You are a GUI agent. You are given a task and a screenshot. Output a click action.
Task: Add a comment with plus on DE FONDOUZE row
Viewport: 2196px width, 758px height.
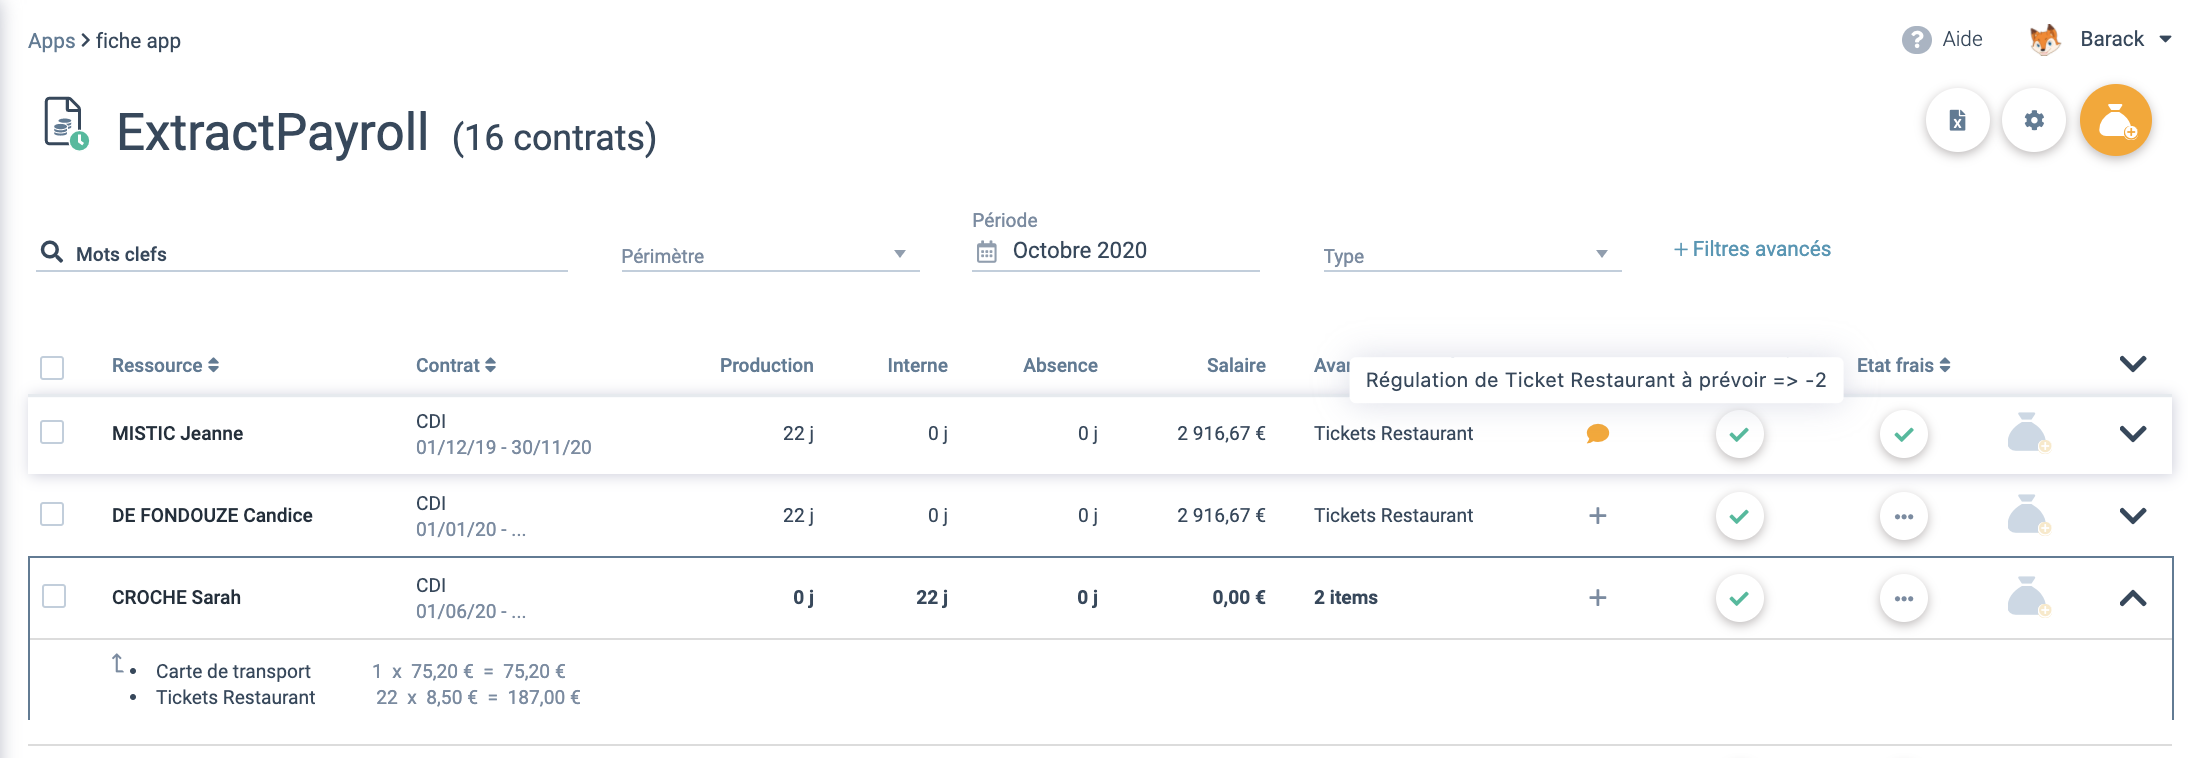[x=1597, y=516]
